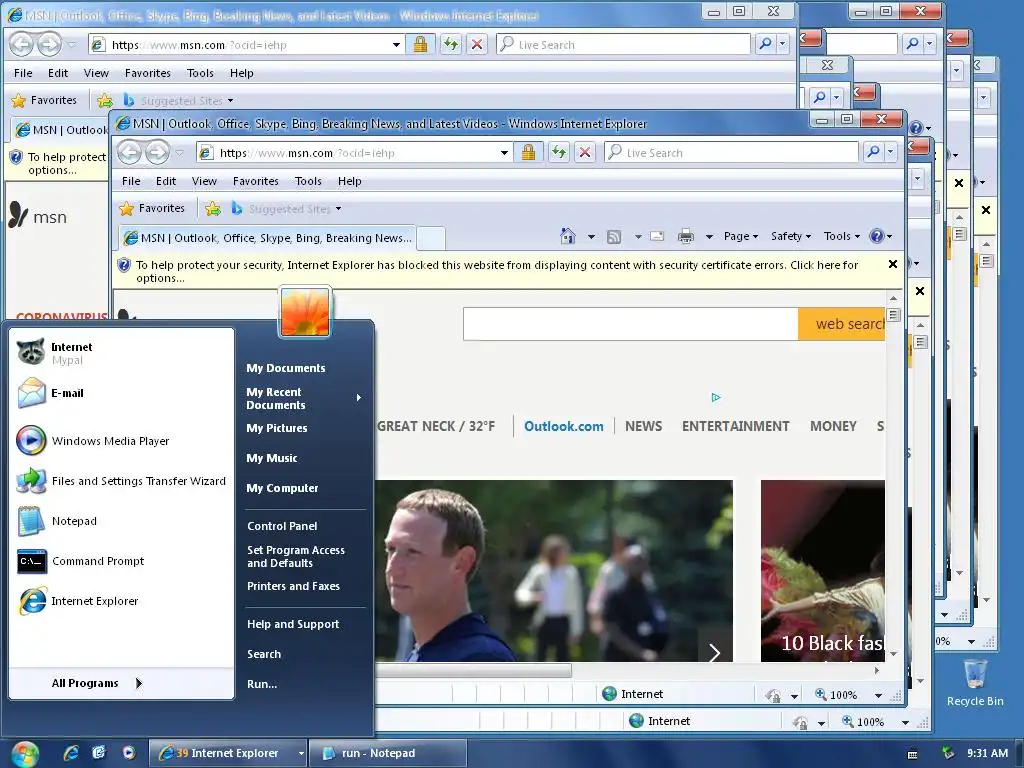The image size is (1024, 768).
Task: Click the Start orb button
Action: click(x=24, y=754)
